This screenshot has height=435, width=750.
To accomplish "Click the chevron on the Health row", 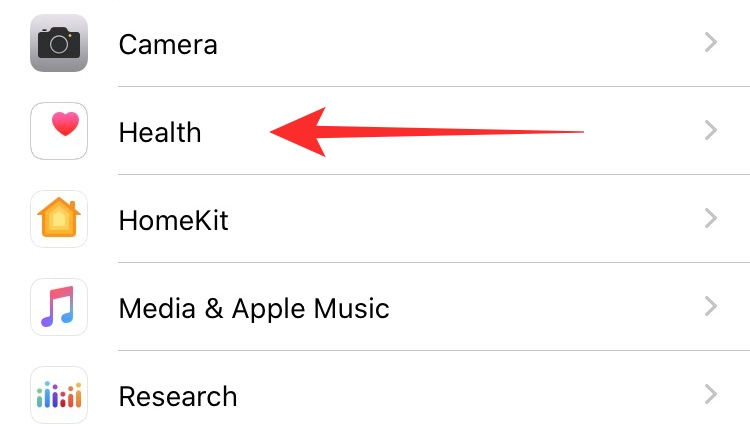I will pyautogui.click(x=711, y=131).
